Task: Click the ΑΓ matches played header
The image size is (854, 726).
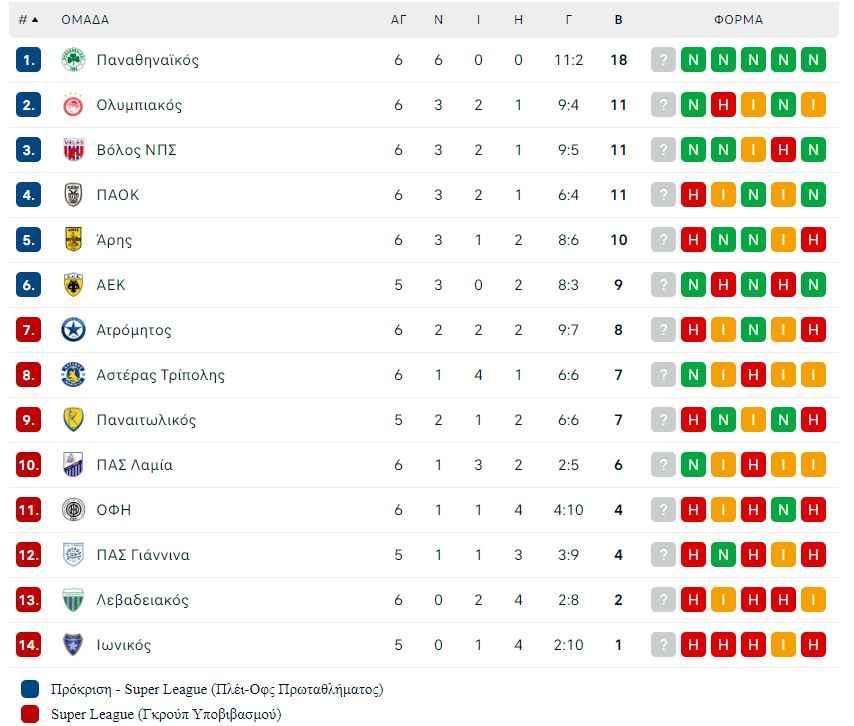Action: click(398, 20)
